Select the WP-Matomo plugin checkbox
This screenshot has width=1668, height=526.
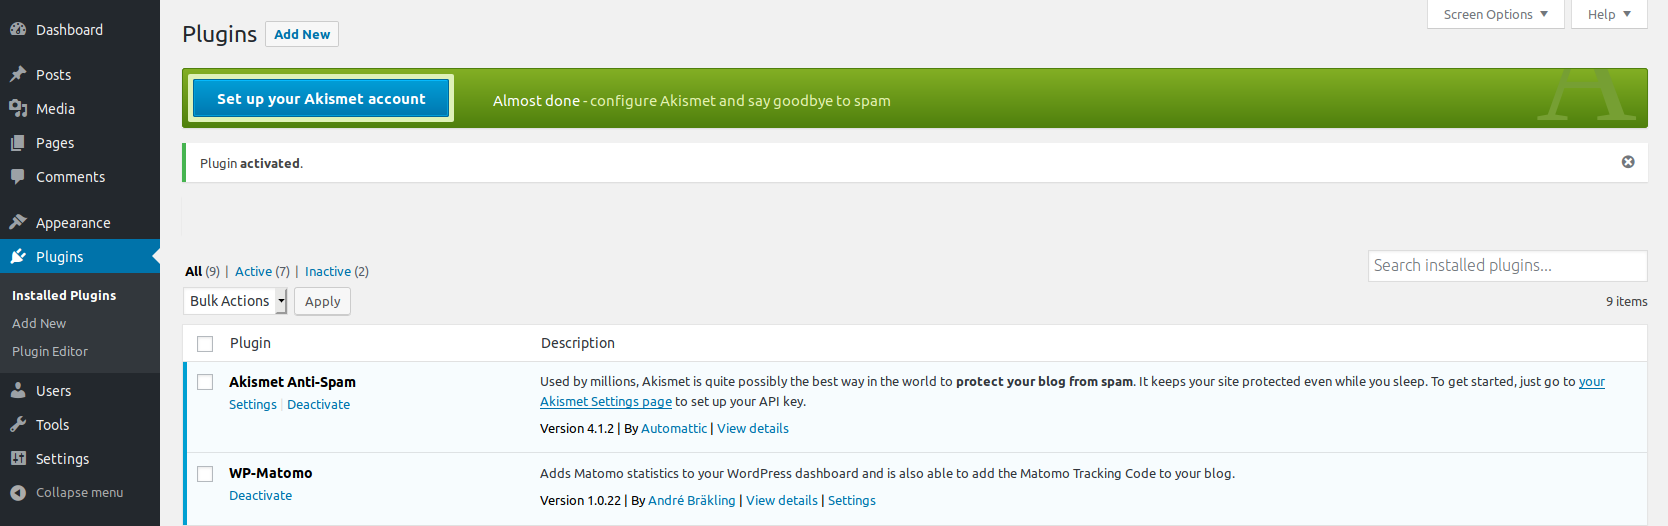[x=205, y=474]
